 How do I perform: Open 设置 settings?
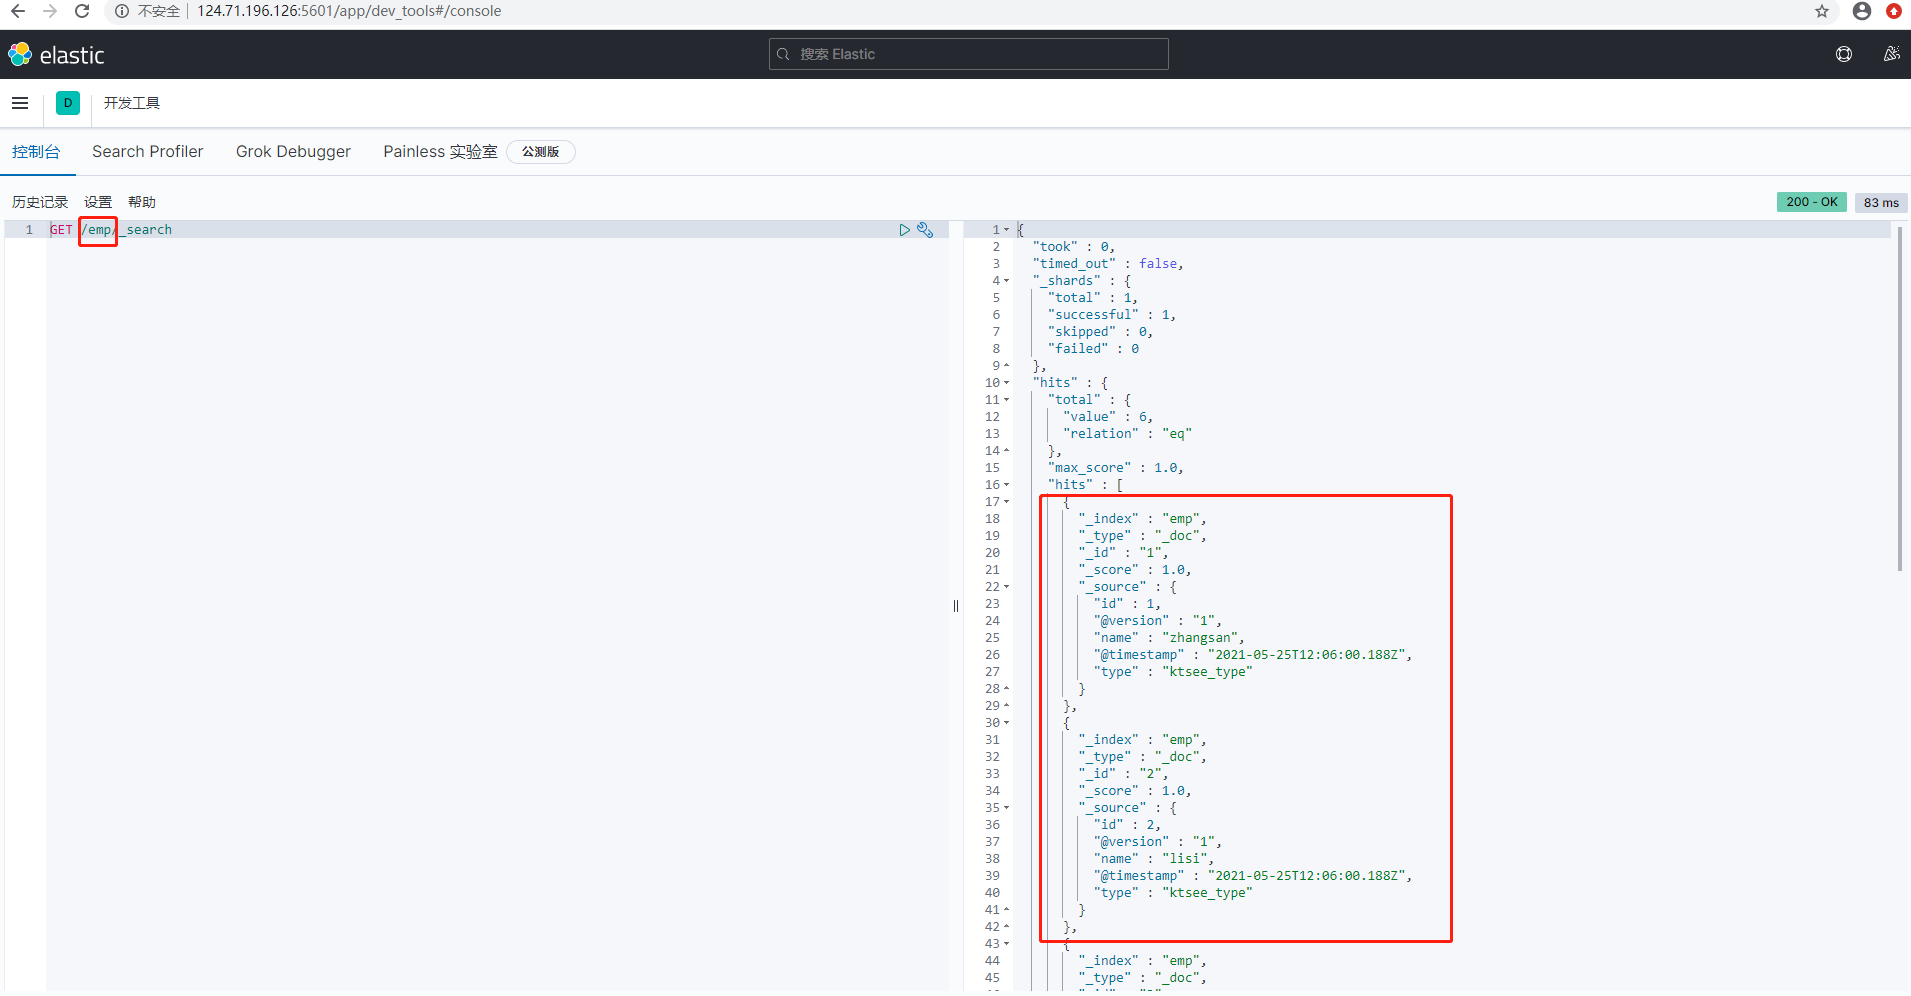(x=98, y=202)
